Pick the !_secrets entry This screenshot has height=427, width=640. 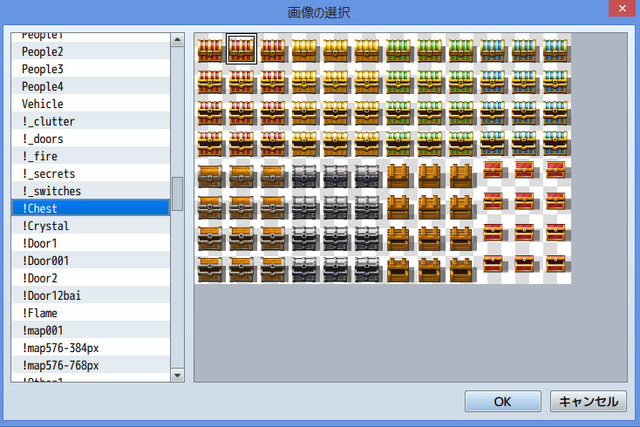click(x=91, y=173)
